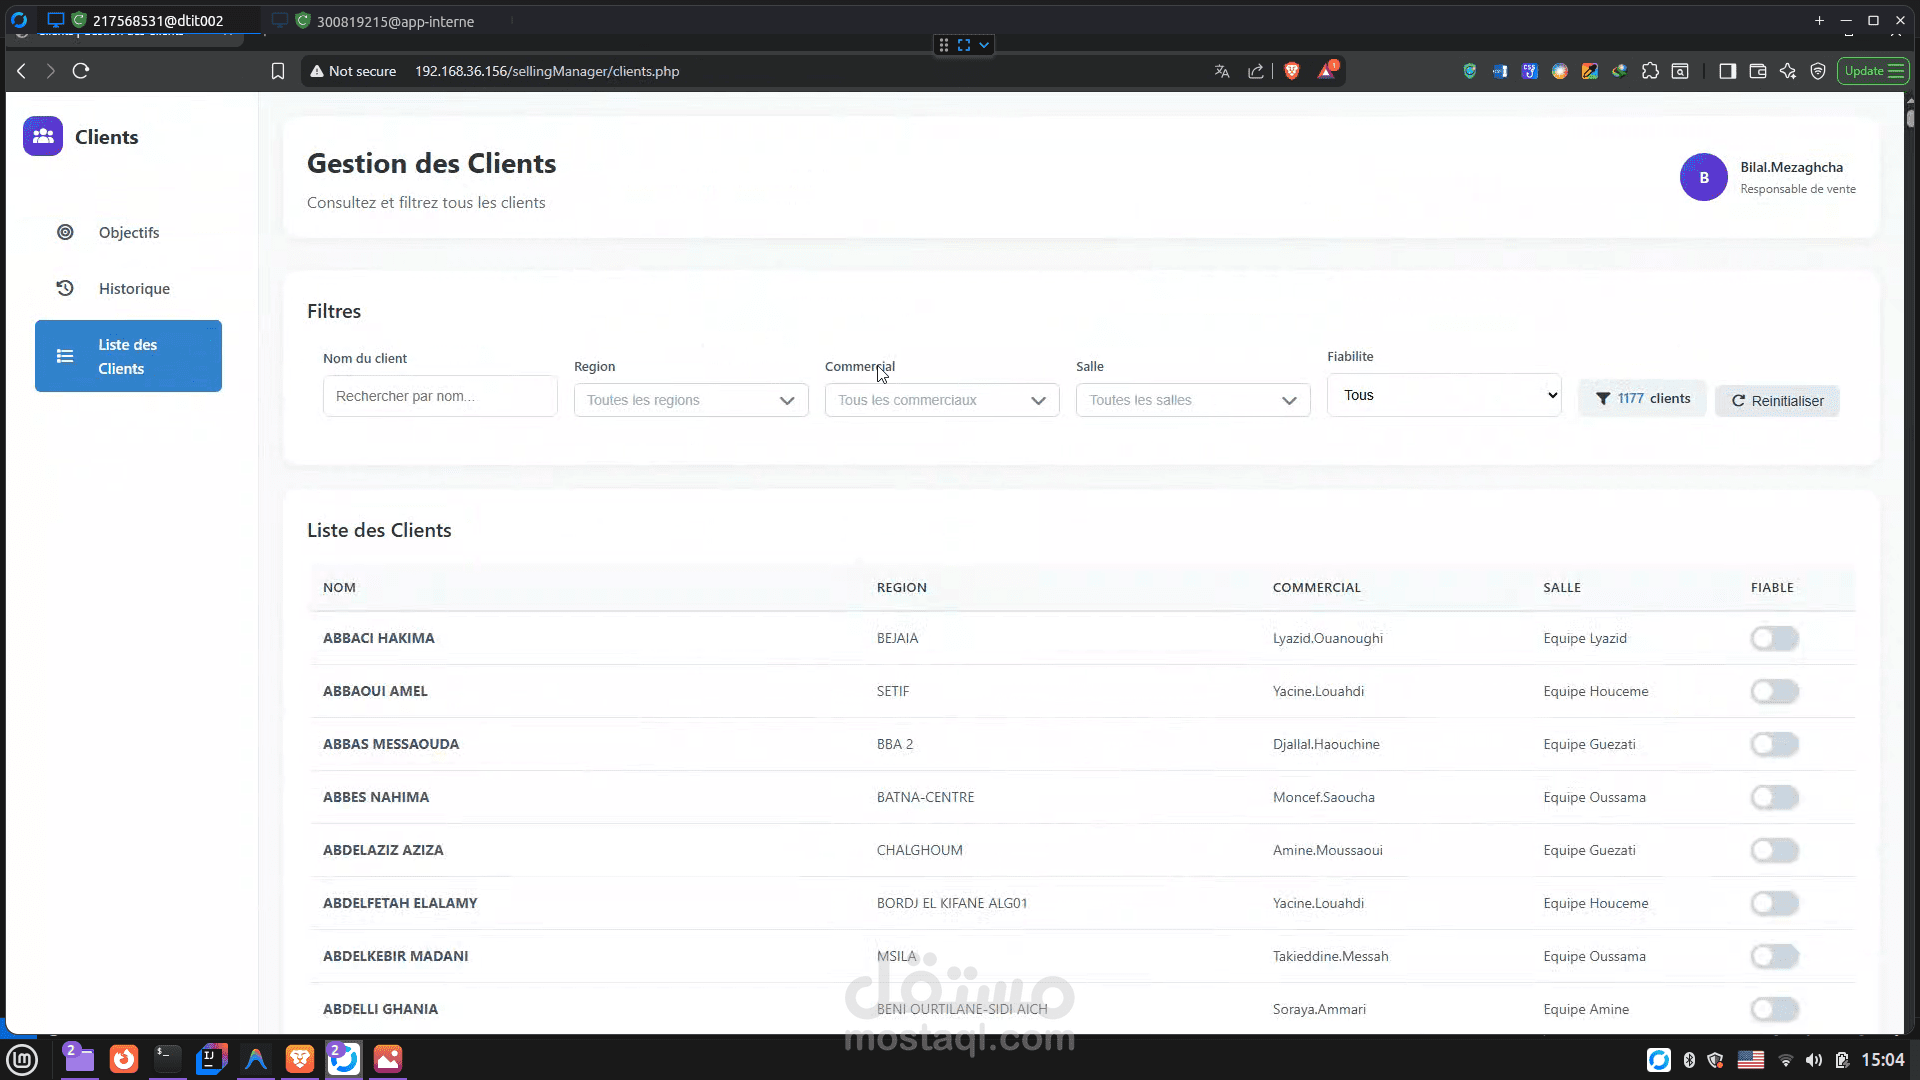1920x1080 pixels.
Task: Click the bookmark icon in address bar
Action: (278, 71)
